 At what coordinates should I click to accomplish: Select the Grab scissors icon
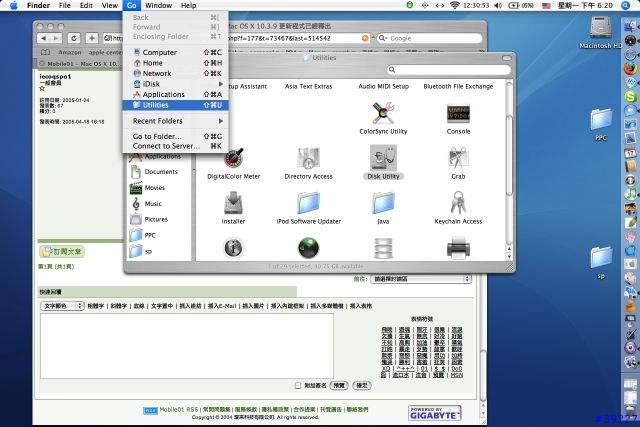point(458,158)
